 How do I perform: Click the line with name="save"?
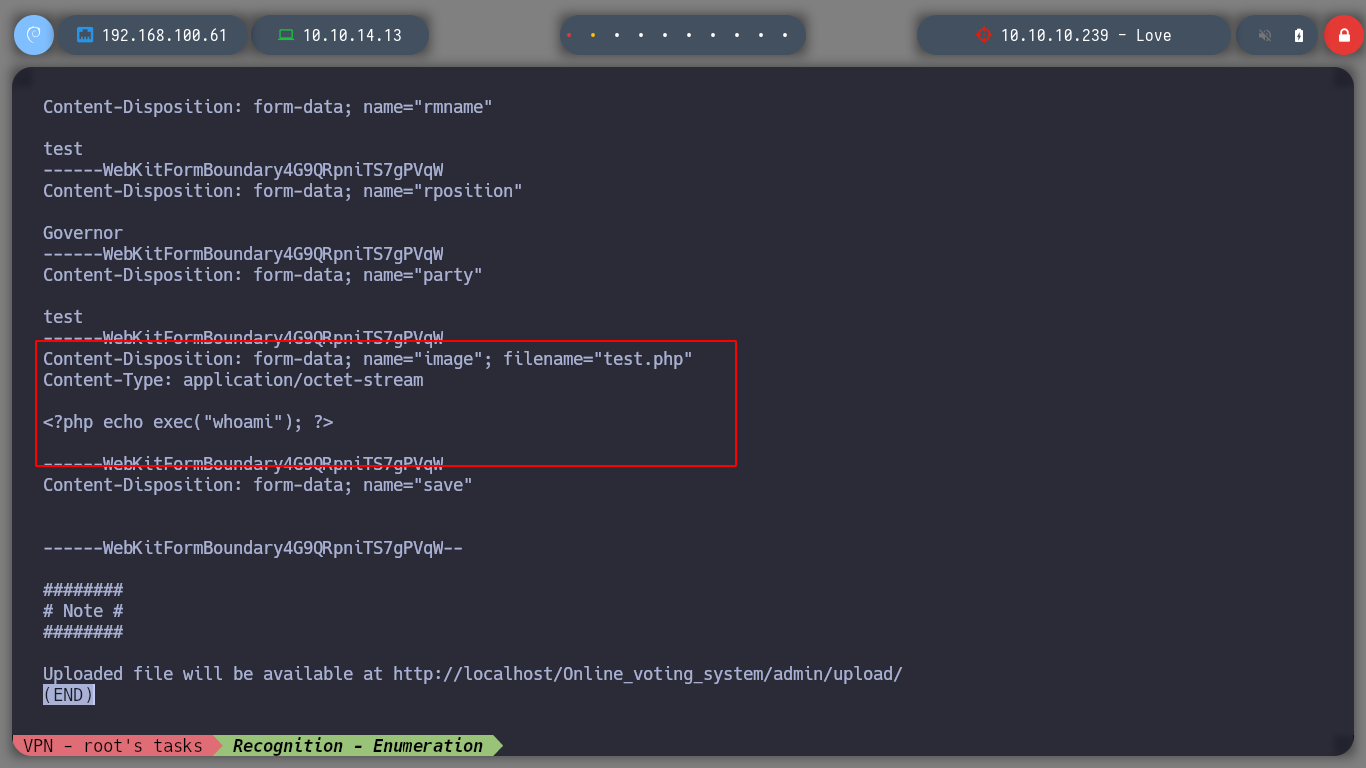[x=258, y=485]
